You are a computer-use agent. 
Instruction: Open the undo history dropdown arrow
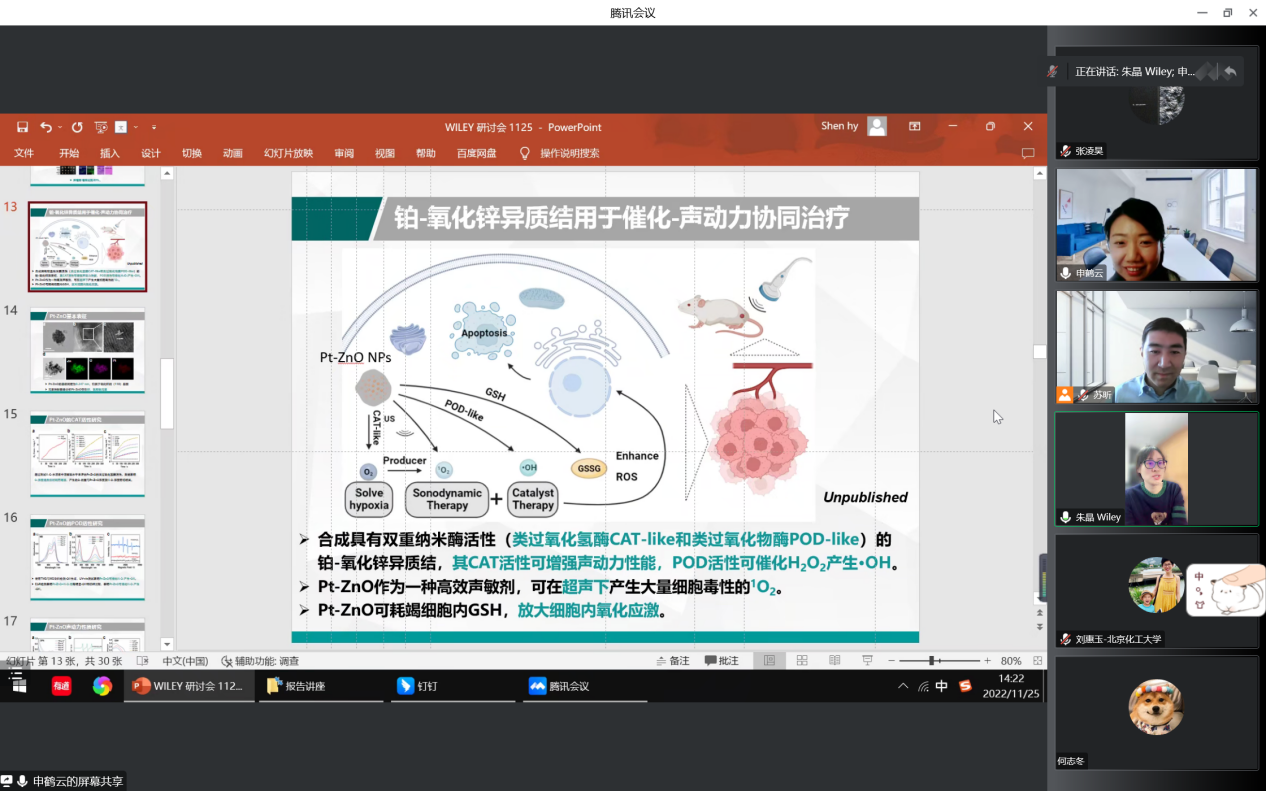[60, 127]
